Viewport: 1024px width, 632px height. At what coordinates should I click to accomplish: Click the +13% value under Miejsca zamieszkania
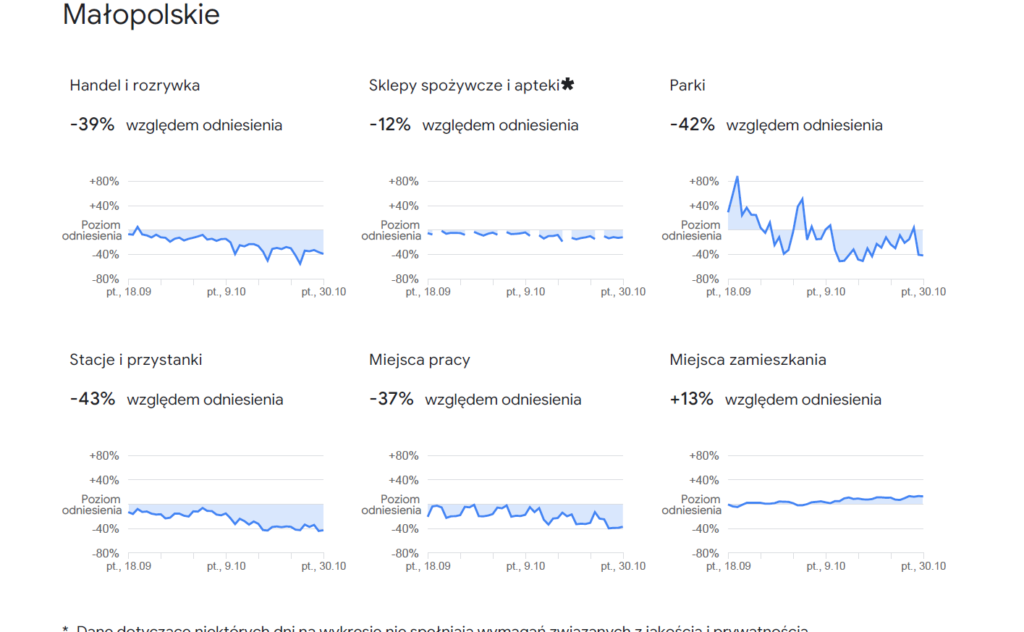692,399
